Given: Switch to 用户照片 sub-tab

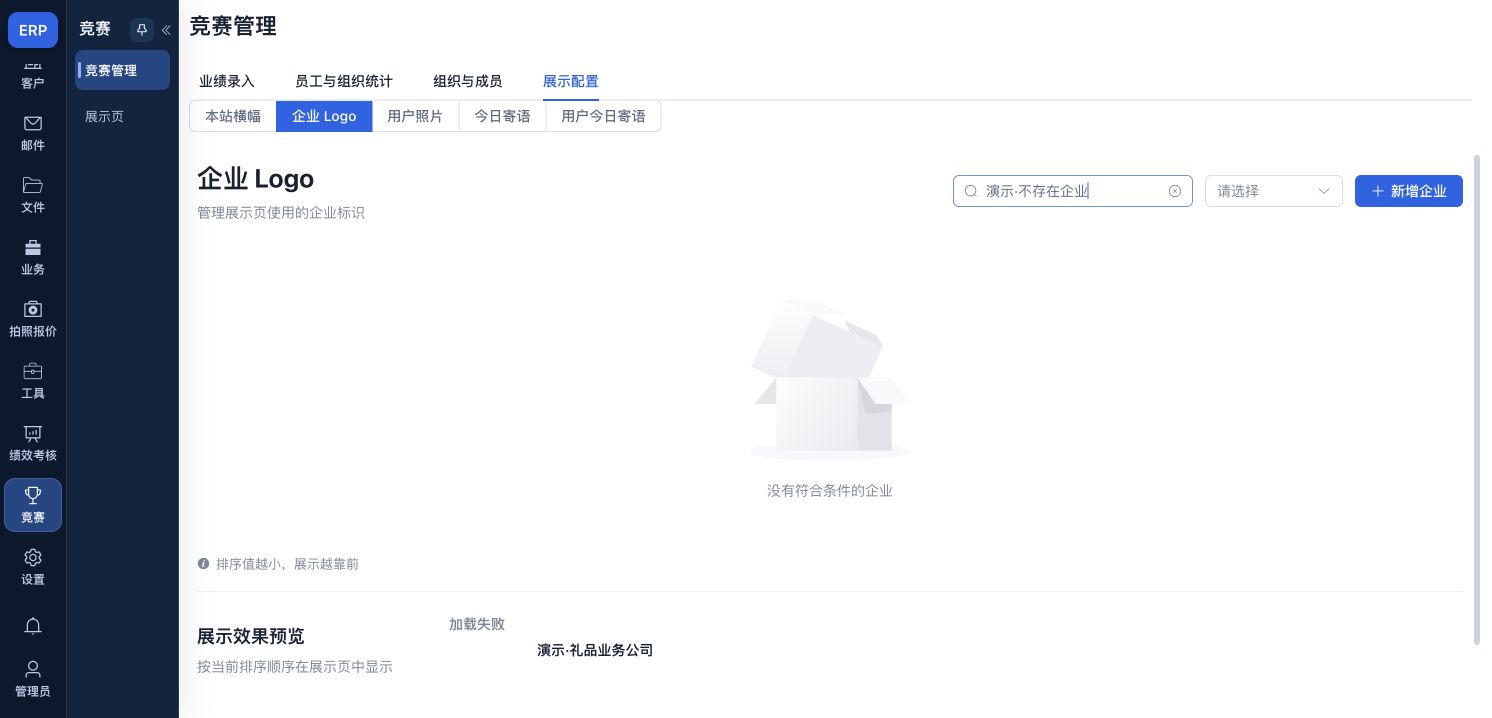Looking at the screenshot, I should coord(415,116).
